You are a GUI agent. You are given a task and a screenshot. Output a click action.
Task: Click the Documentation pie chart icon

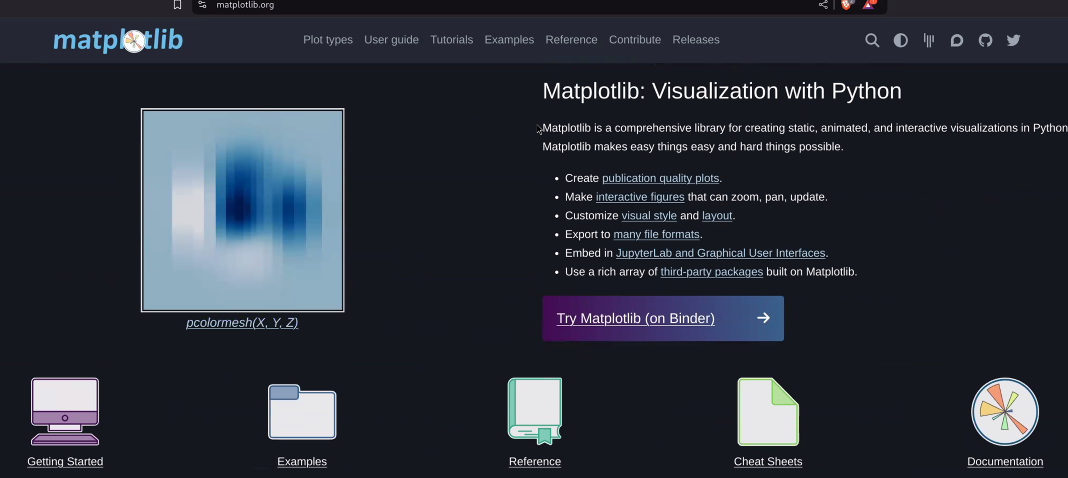(1005, 411)
